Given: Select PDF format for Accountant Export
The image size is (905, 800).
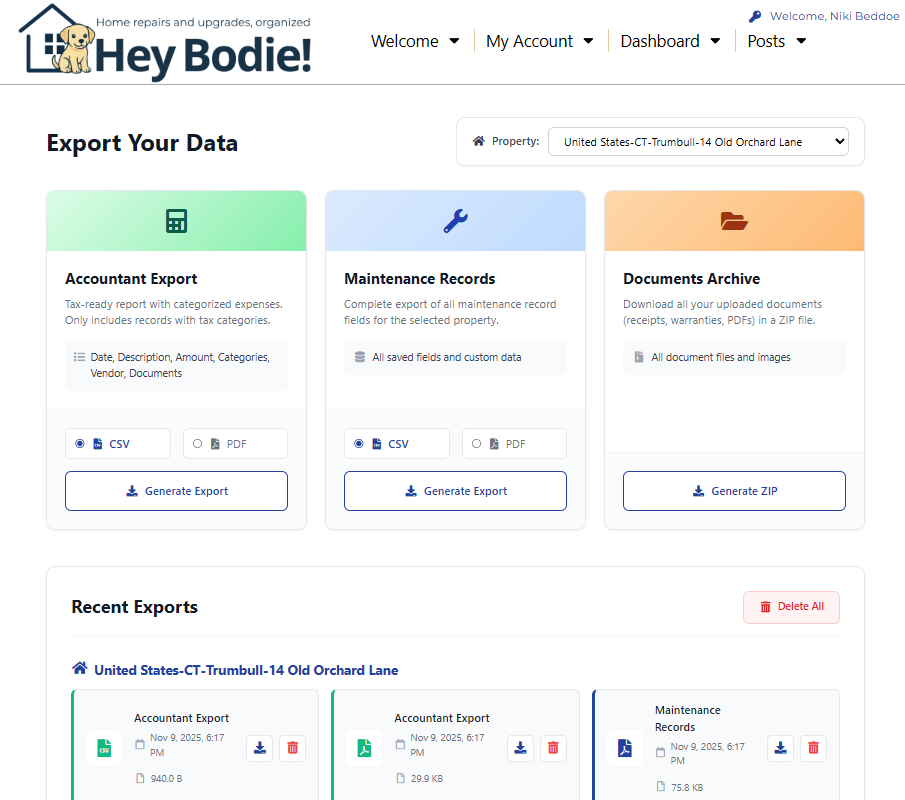Looking at the screenshot, I should [198, 444].
